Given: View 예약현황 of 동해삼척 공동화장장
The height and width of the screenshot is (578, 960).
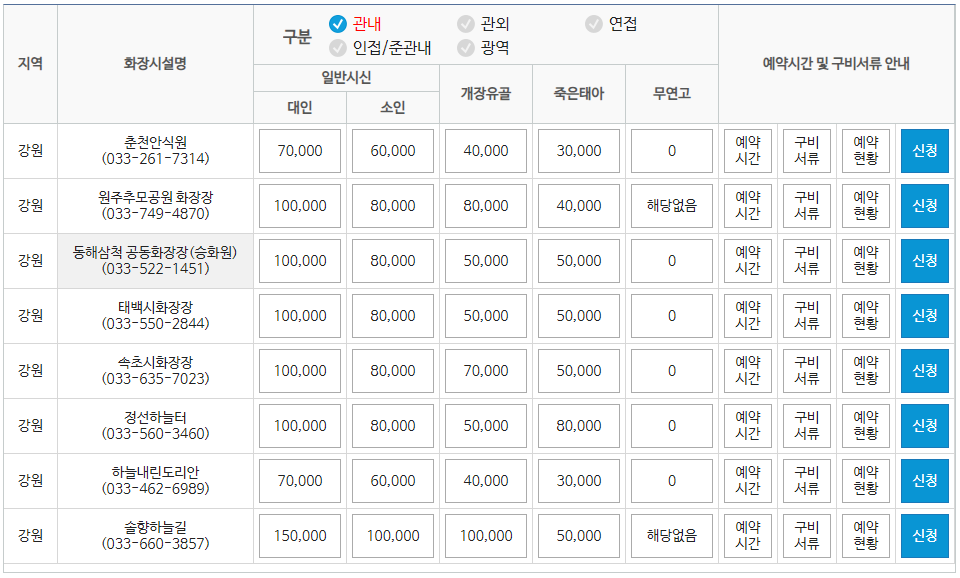Looking at the screenshot, I should click(864, 260).
